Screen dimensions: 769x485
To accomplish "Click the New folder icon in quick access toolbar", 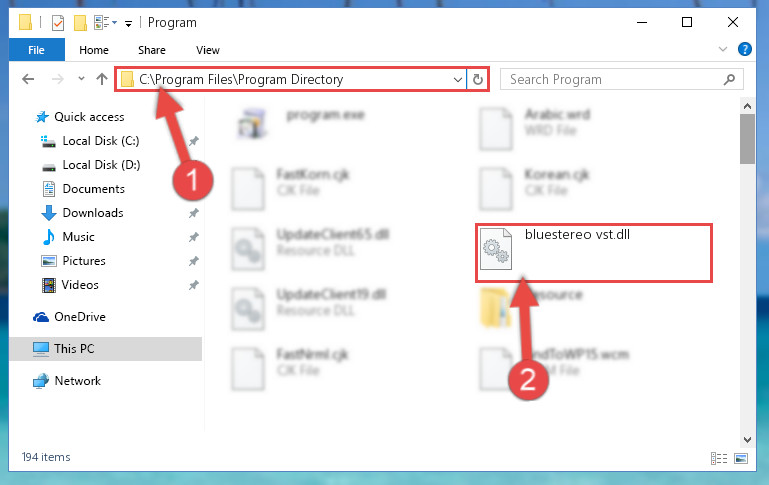I will tap(80, 23).
